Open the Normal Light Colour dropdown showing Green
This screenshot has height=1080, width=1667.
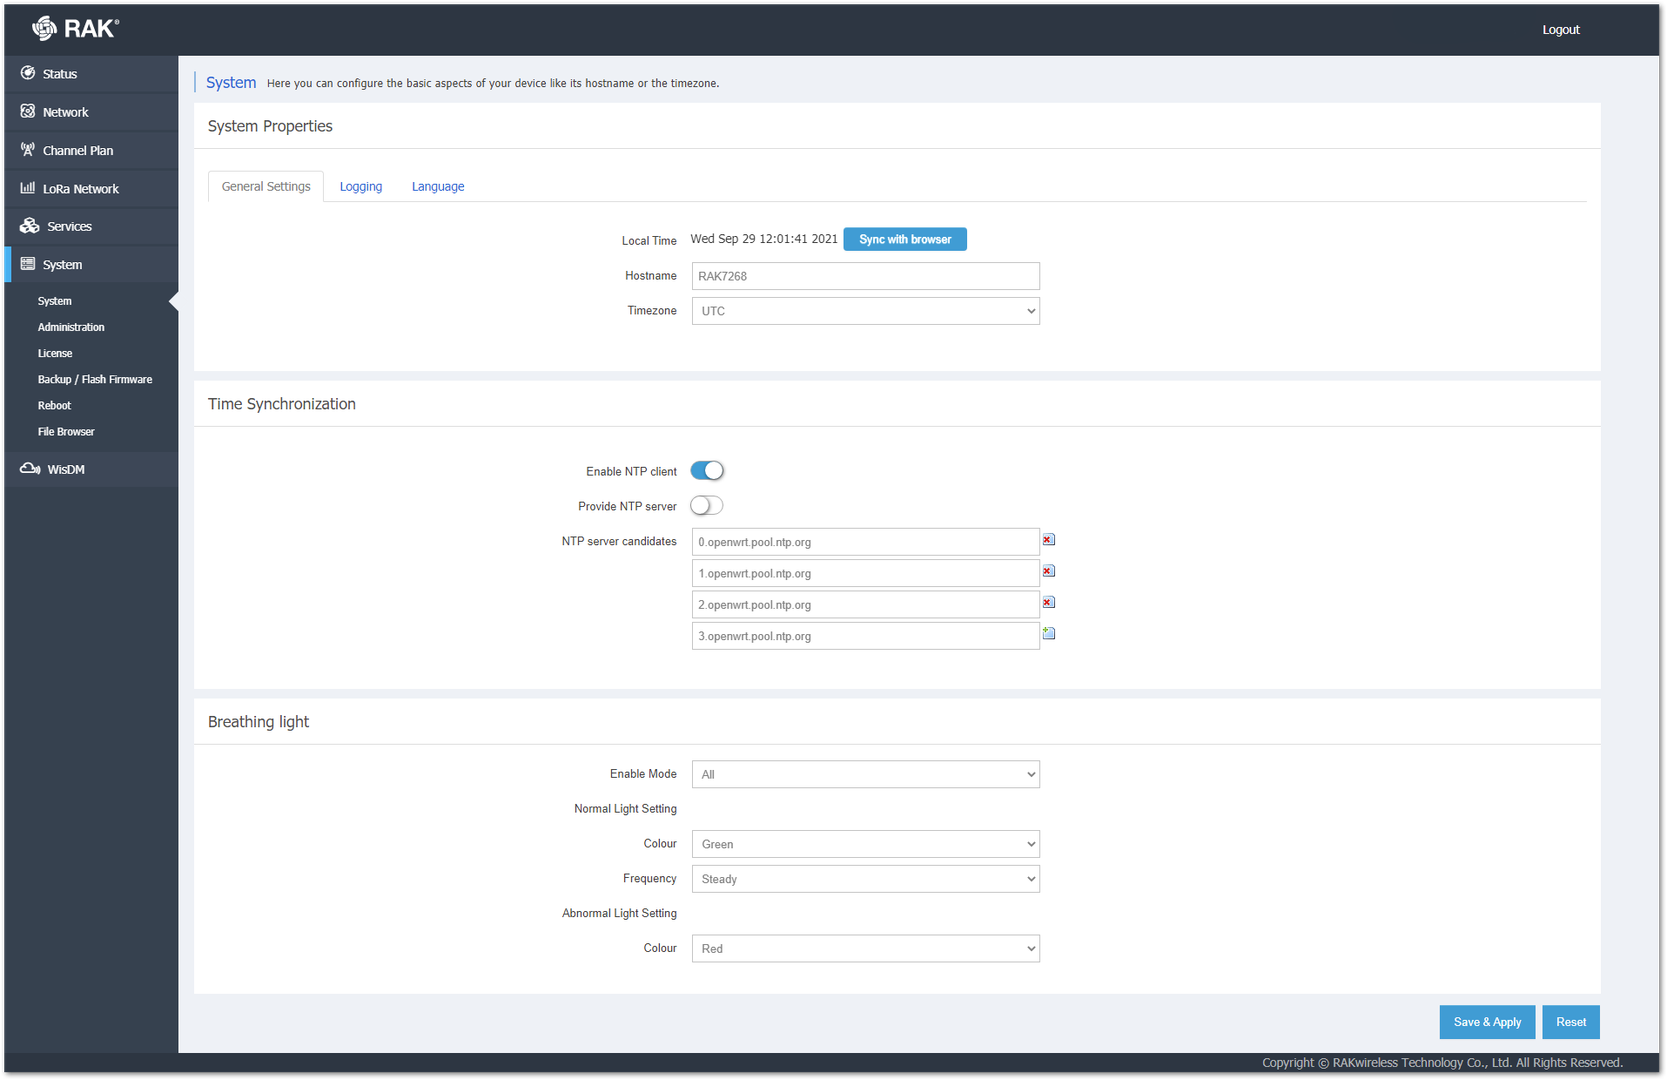tap(866, 844)
